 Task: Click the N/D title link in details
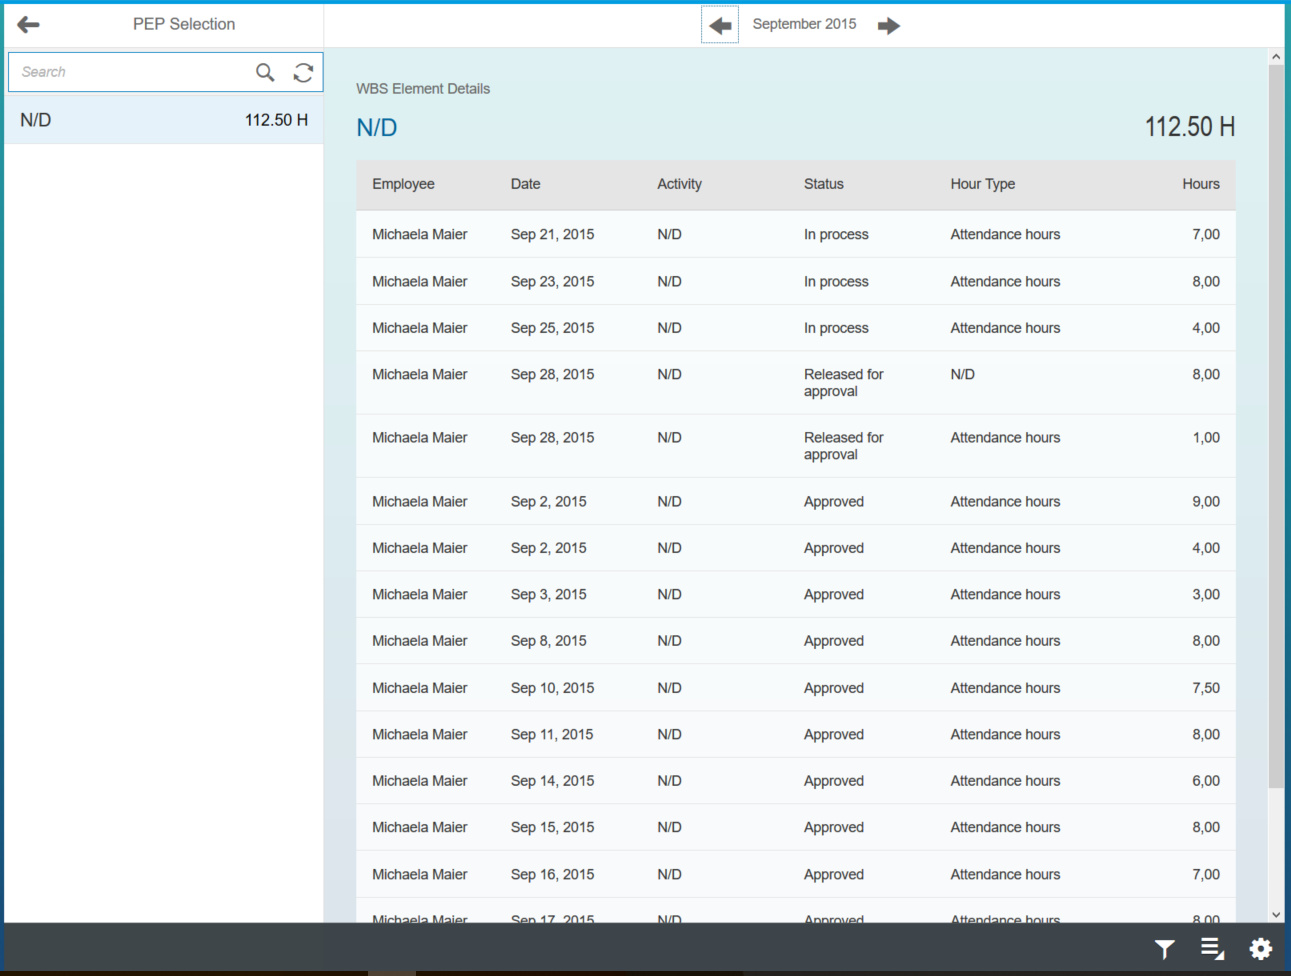pos(377,128)
